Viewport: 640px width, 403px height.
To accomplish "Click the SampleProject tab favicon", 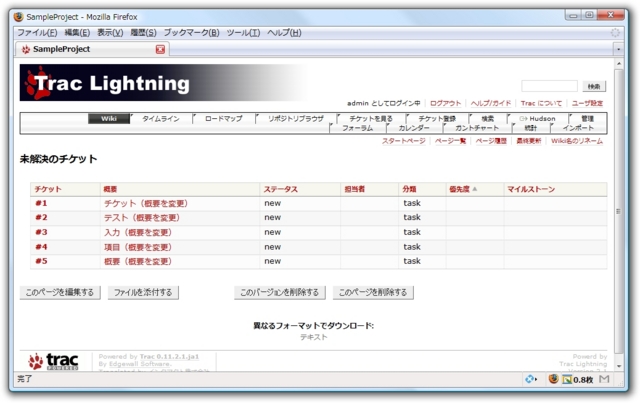I will (26, 49).
